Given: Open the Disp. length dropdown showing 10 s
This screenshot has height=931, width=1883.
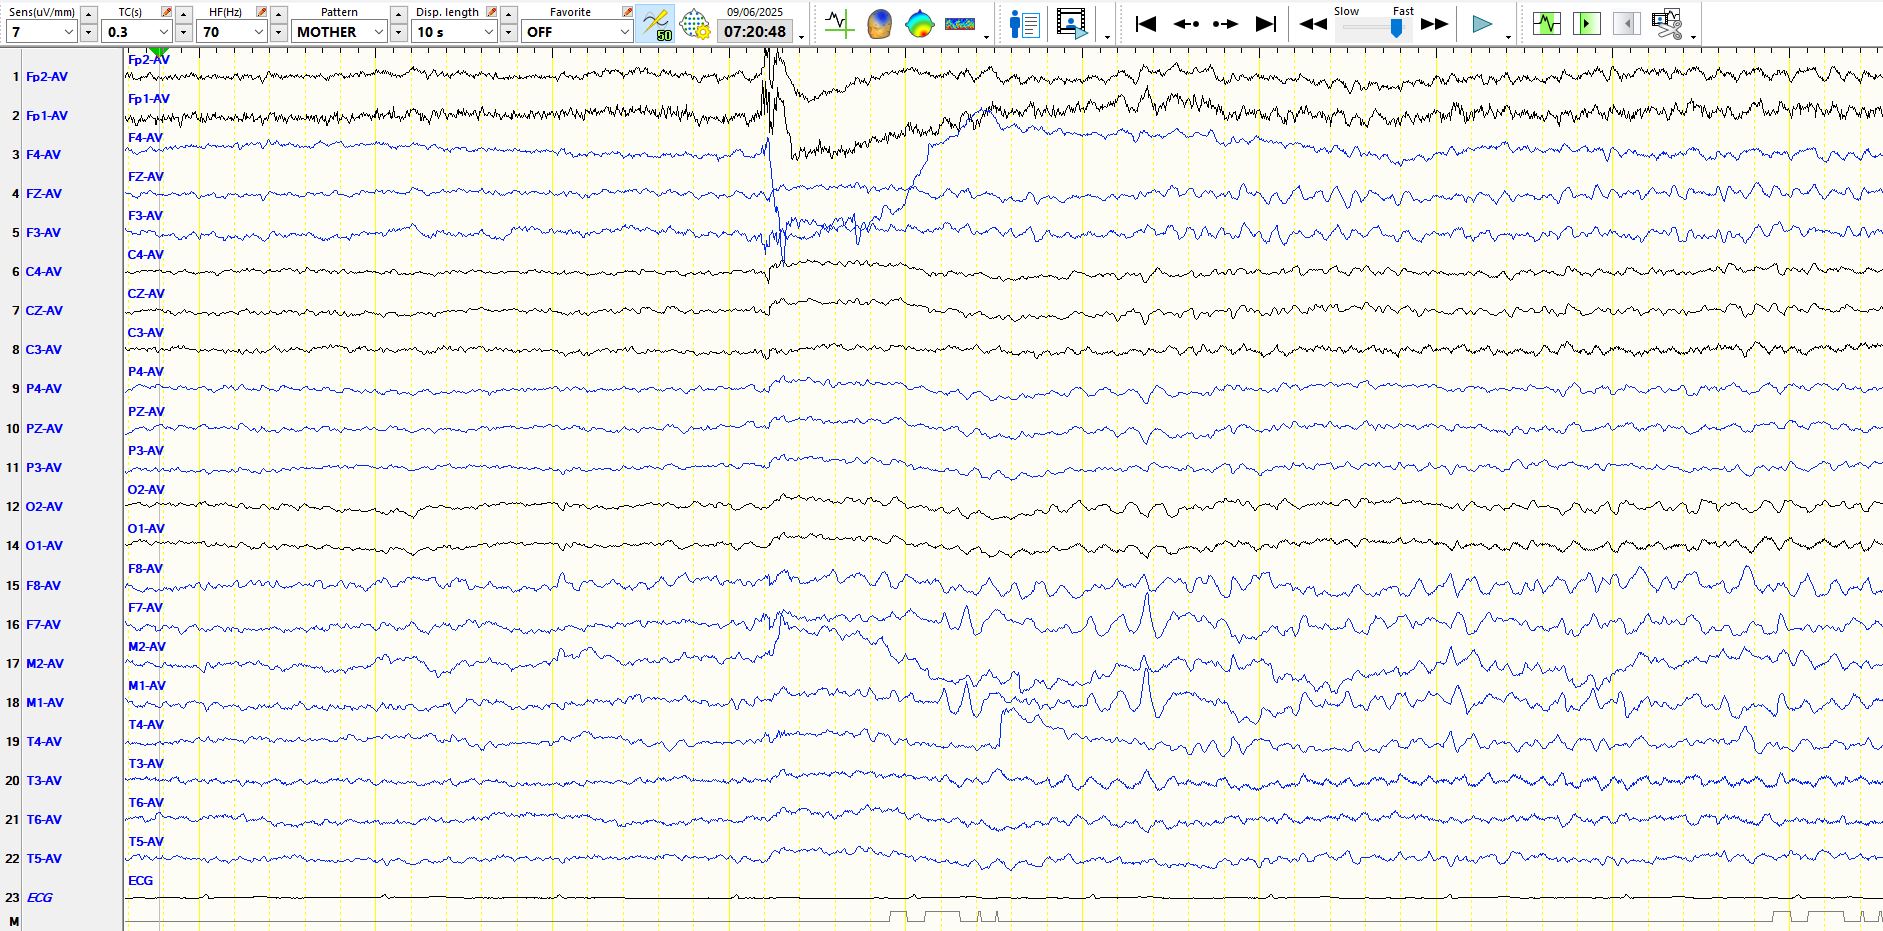Looking at the screenshot, I should click(x=455, y=32).
